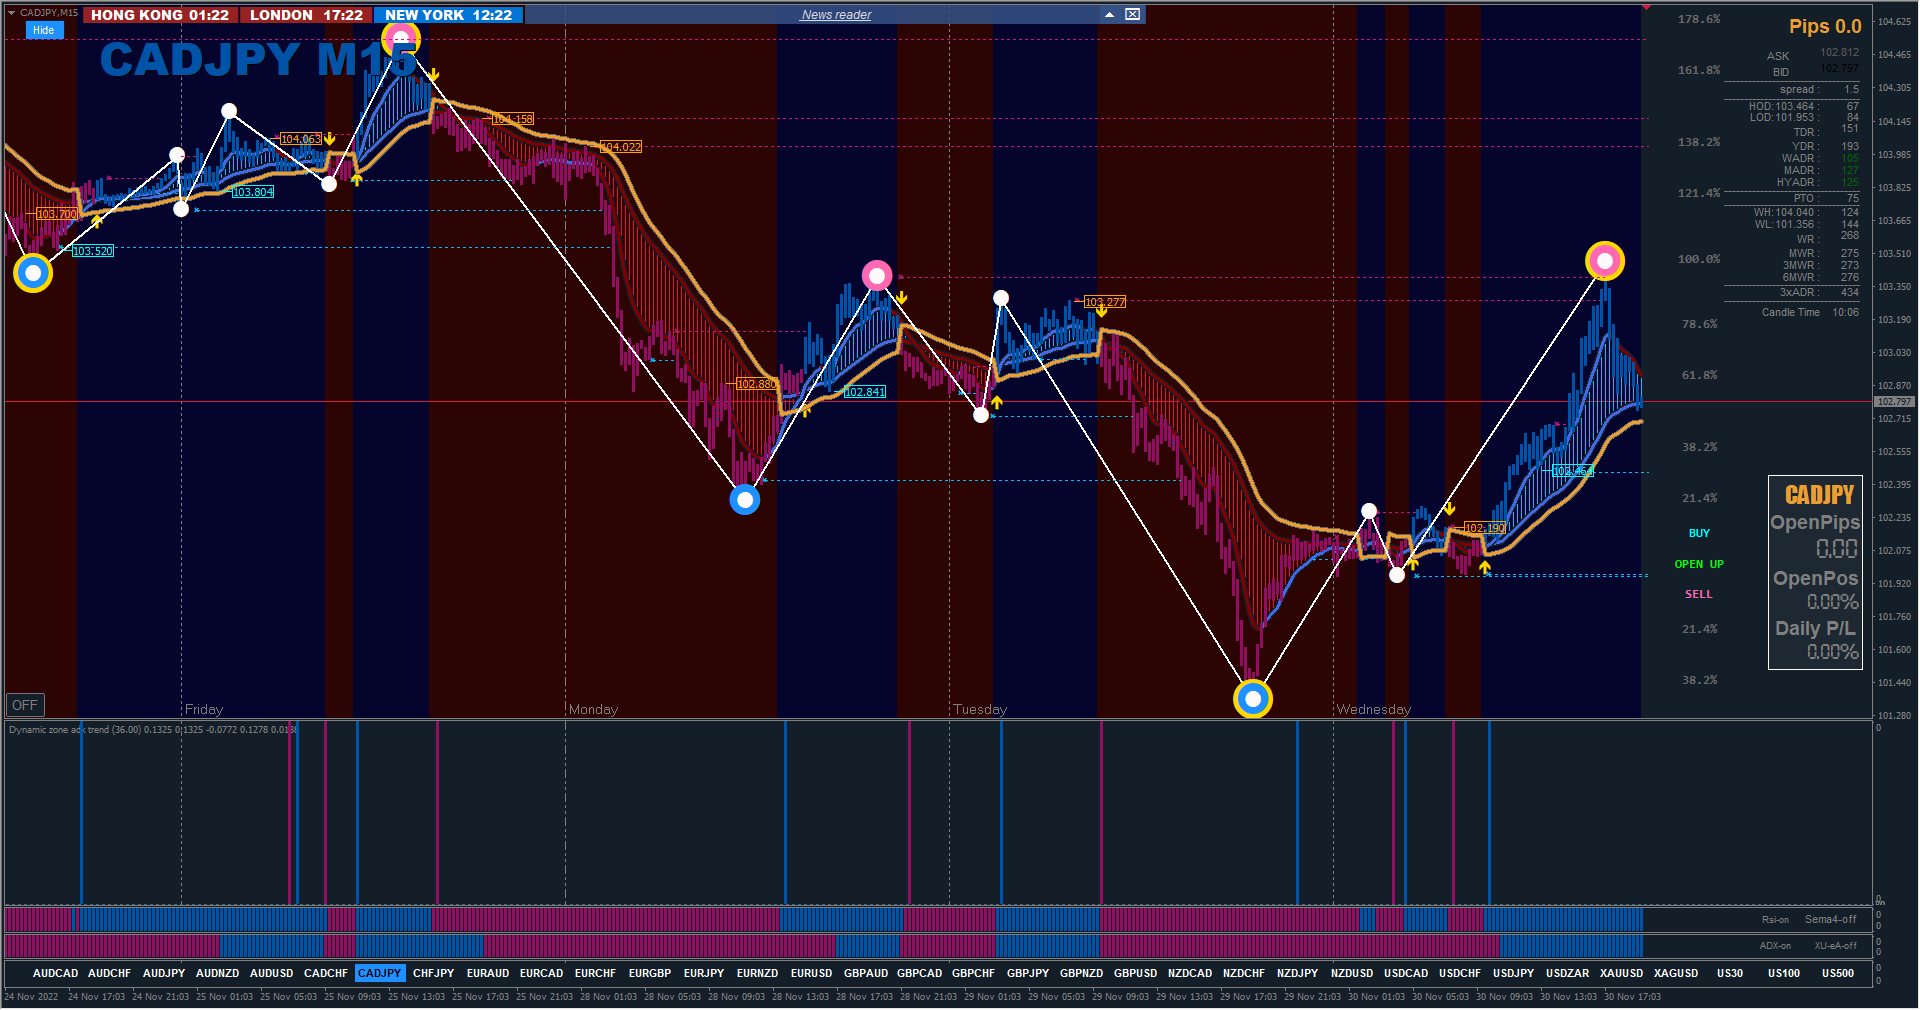Select the blue swing-low marker on Wednesday

click(1253, 699)
